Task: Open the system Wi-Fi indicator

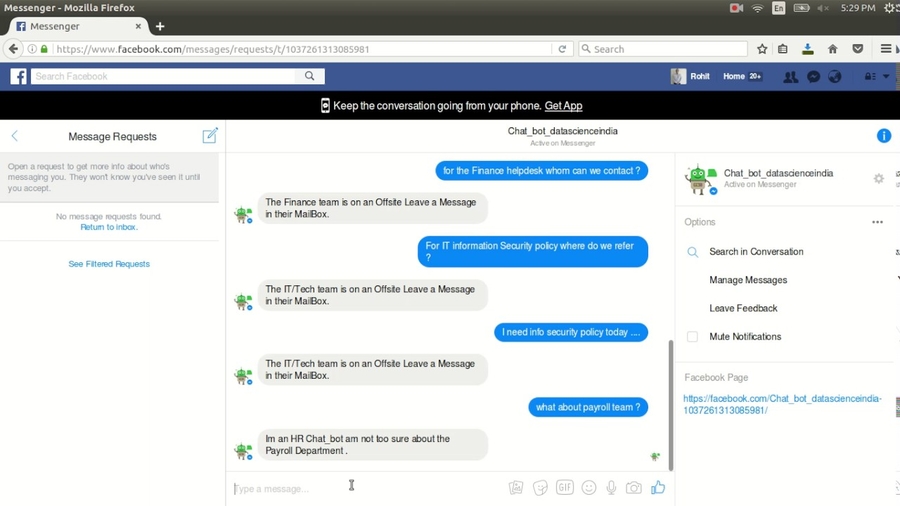Action: click(x=758, y=8)
